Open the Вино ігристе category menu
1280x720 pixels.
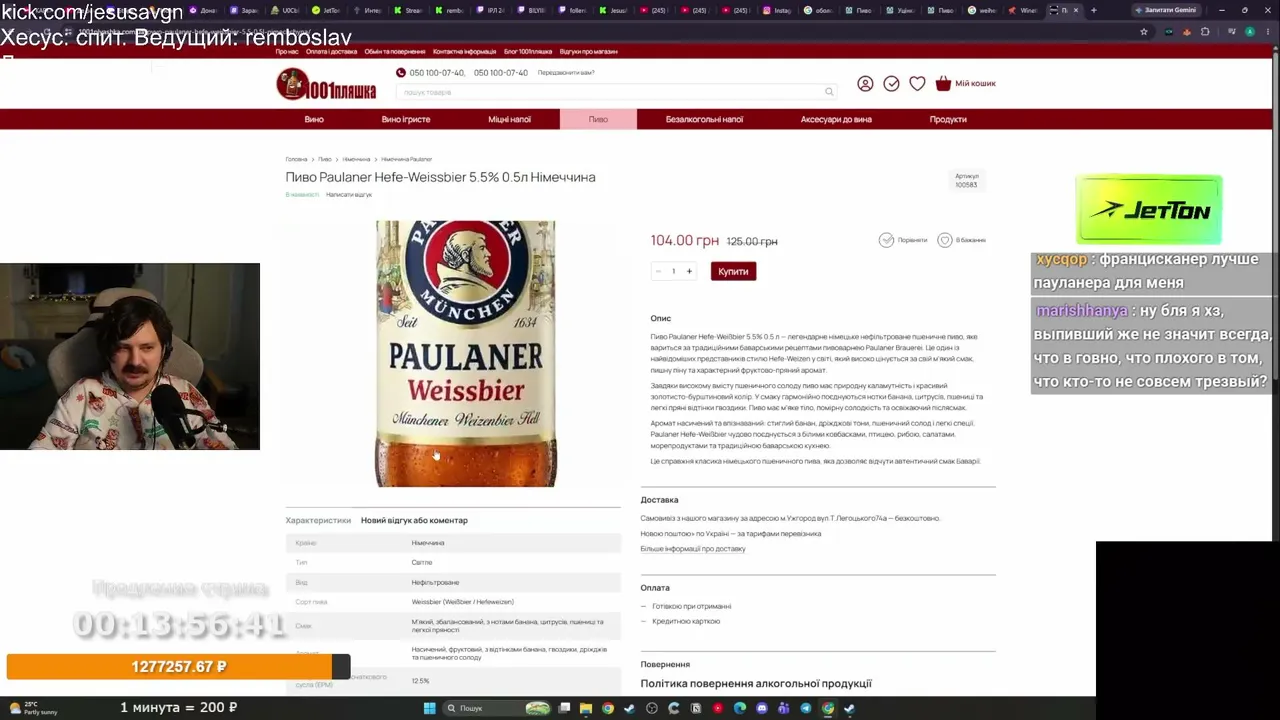point(406,119)
